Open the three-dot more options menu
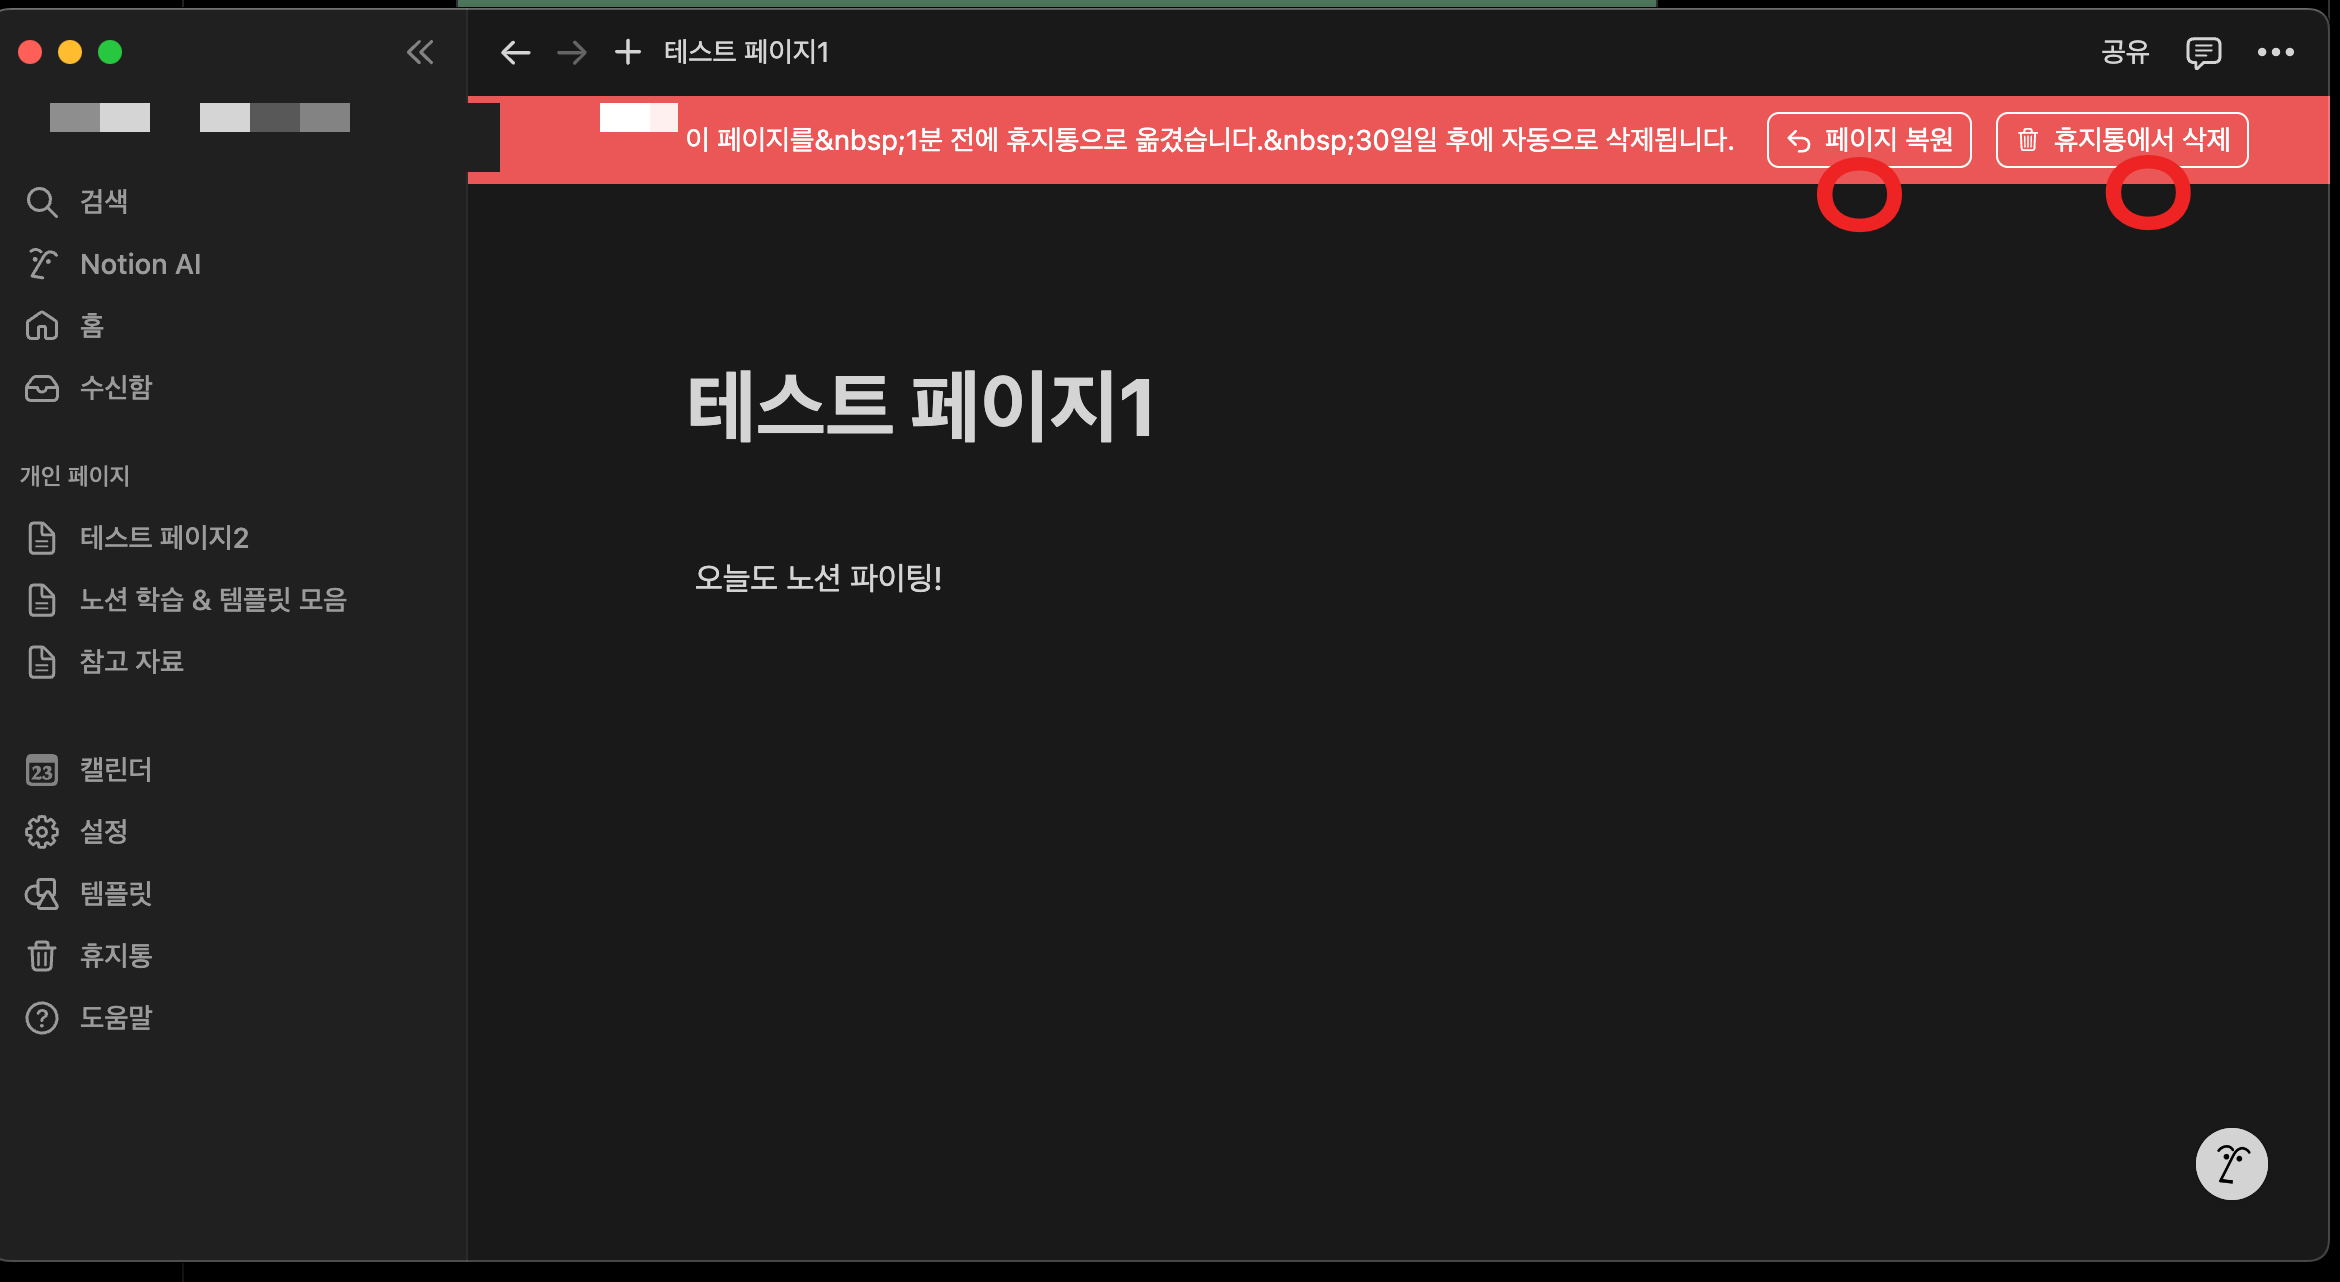This screenshot has height=1282, width=2340. tap(2275, 52)
